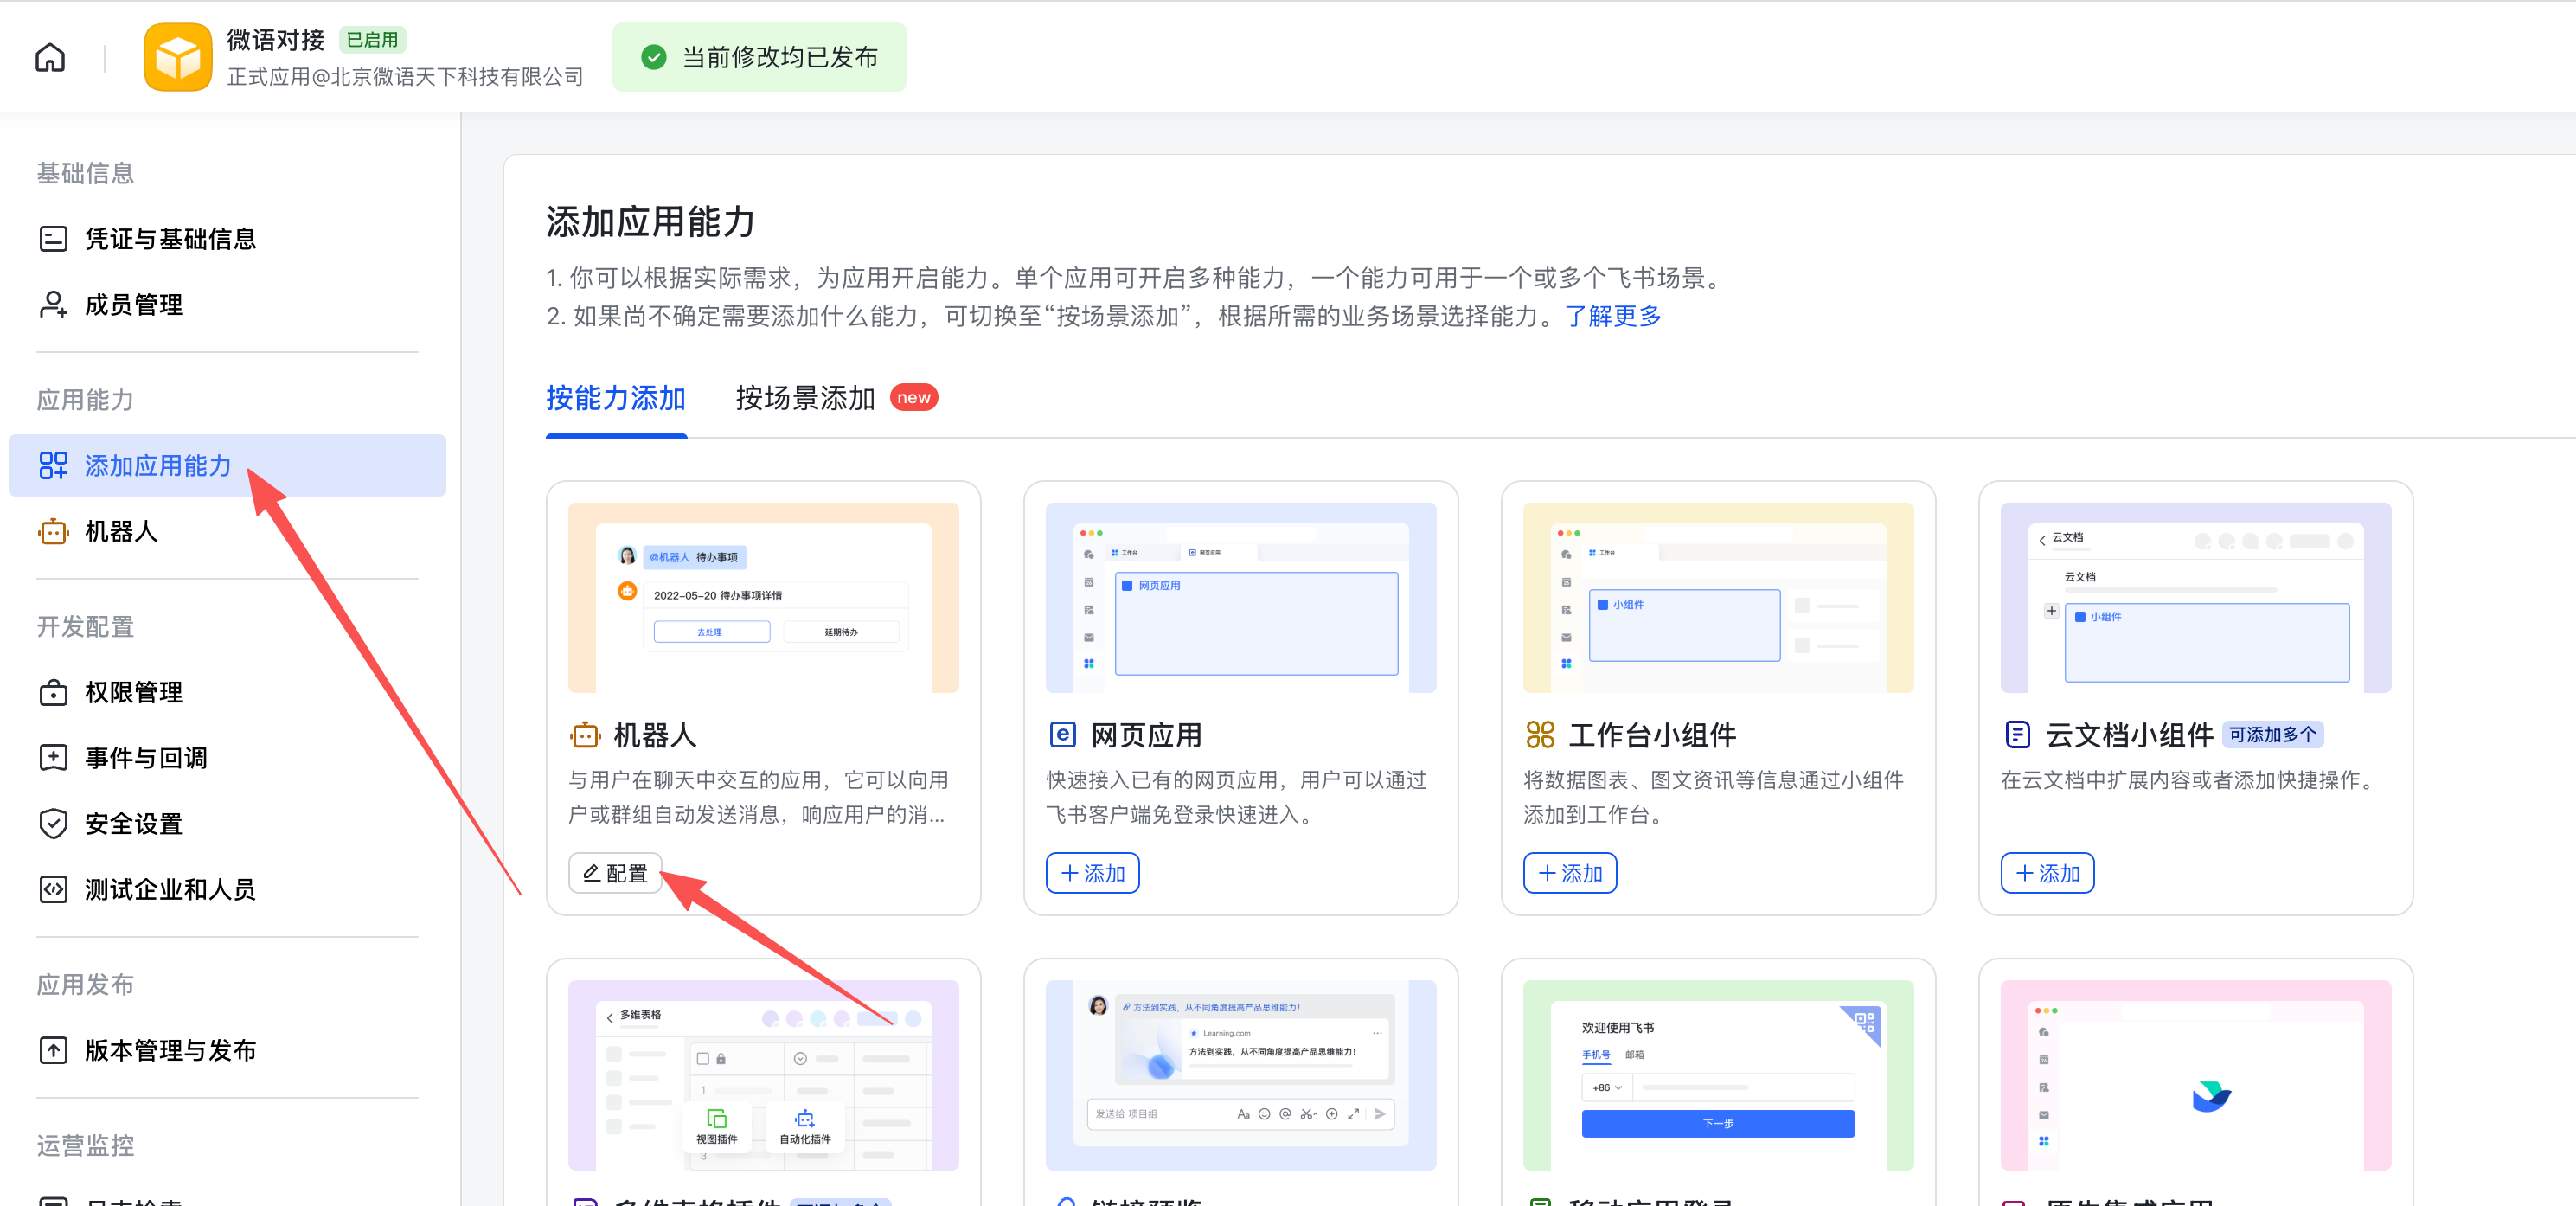Screen dimensions: 2576x1206
Task: Click the home icon in header
Action: click(x=50, y=58)
